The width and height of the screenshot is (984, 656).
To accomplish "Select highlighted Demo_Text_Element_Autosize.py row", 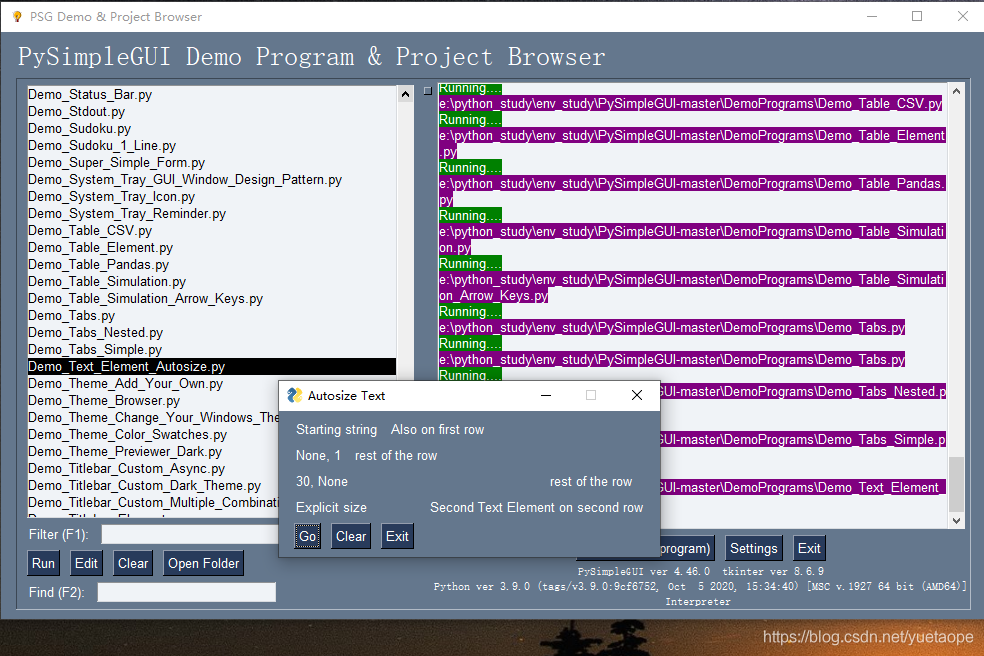I will 211,366.
